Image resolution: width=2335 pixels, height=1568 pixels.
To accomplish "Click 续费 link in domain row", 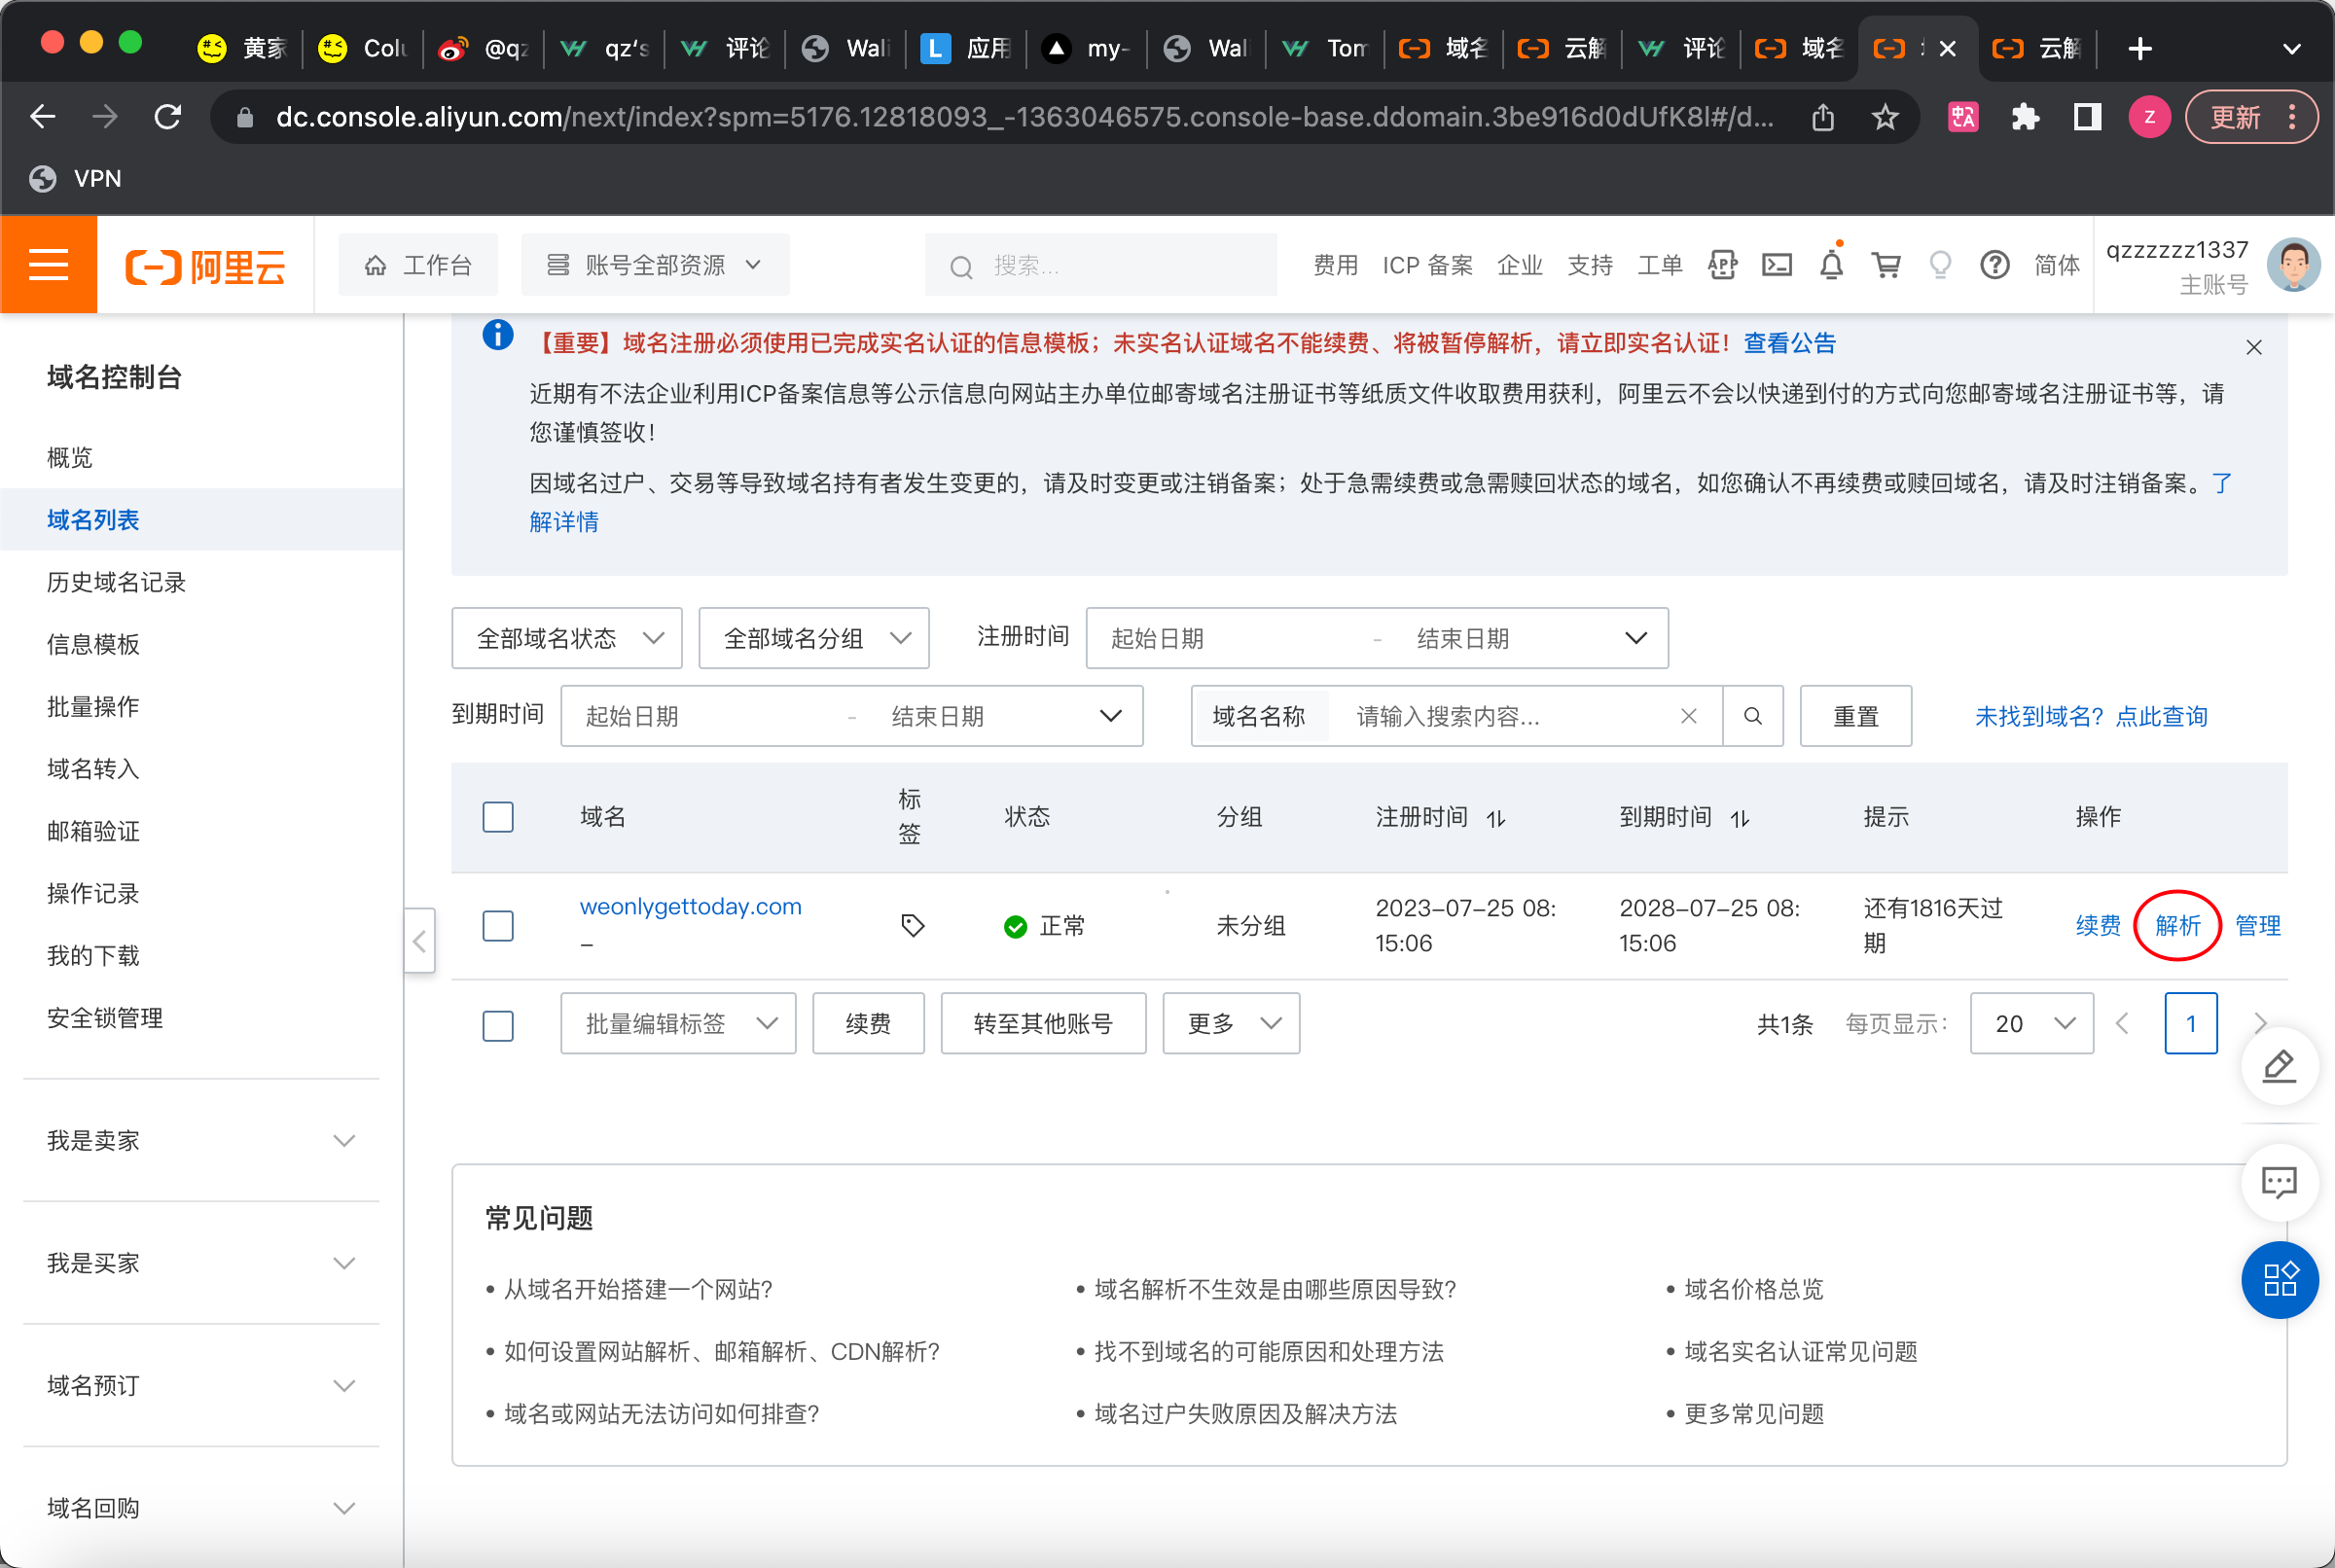I will click(x=2098, y=925).
